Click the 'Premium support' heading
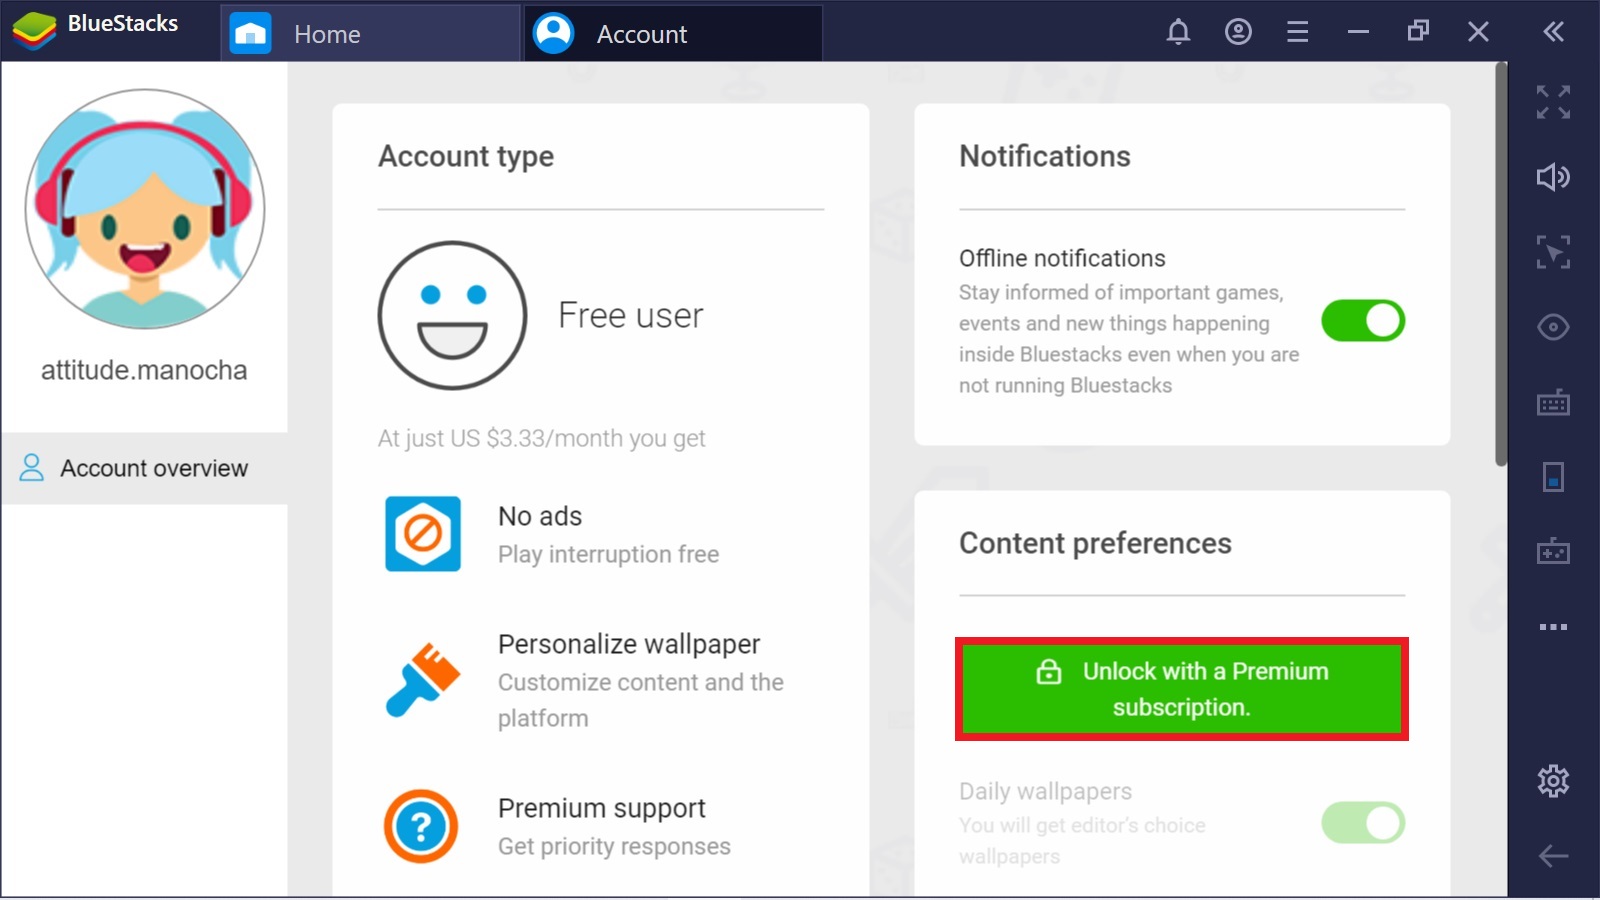This screenshot has height=900, width=1600. [602, 808]
